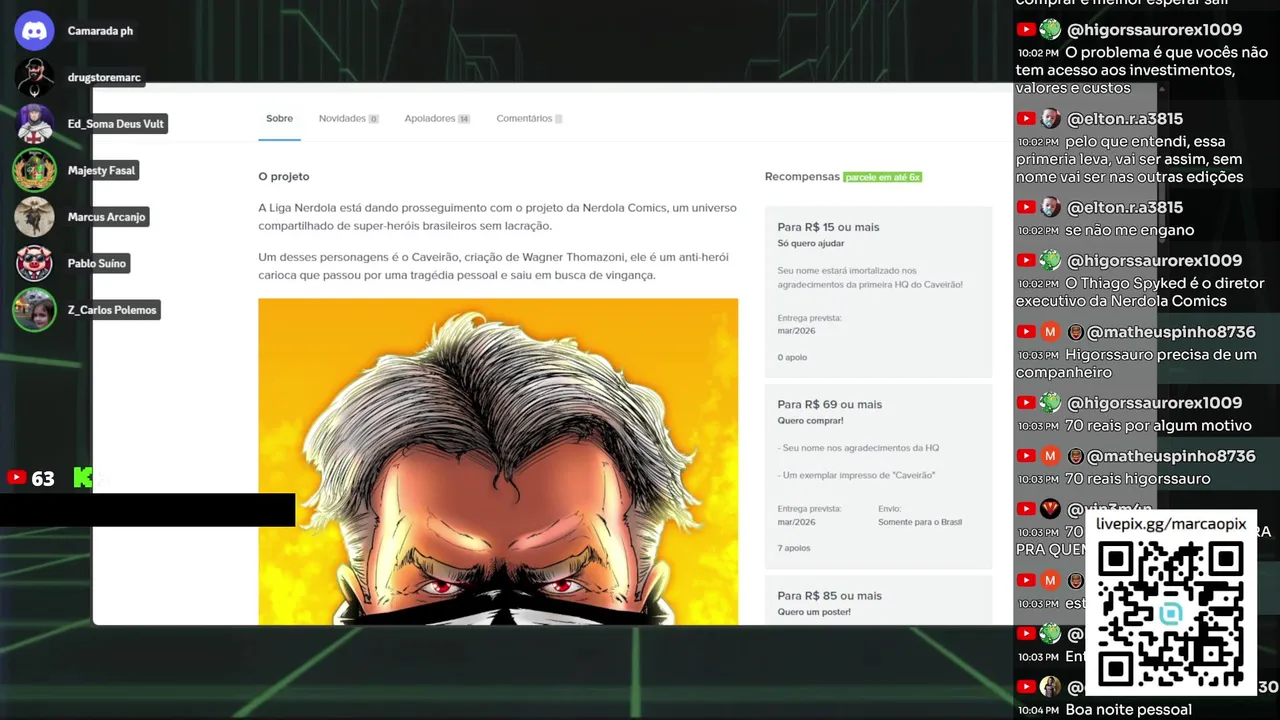Select Ed_Soma Deus Vult's avatar
The image size is (1280, 720).
(x=34, y=123)
